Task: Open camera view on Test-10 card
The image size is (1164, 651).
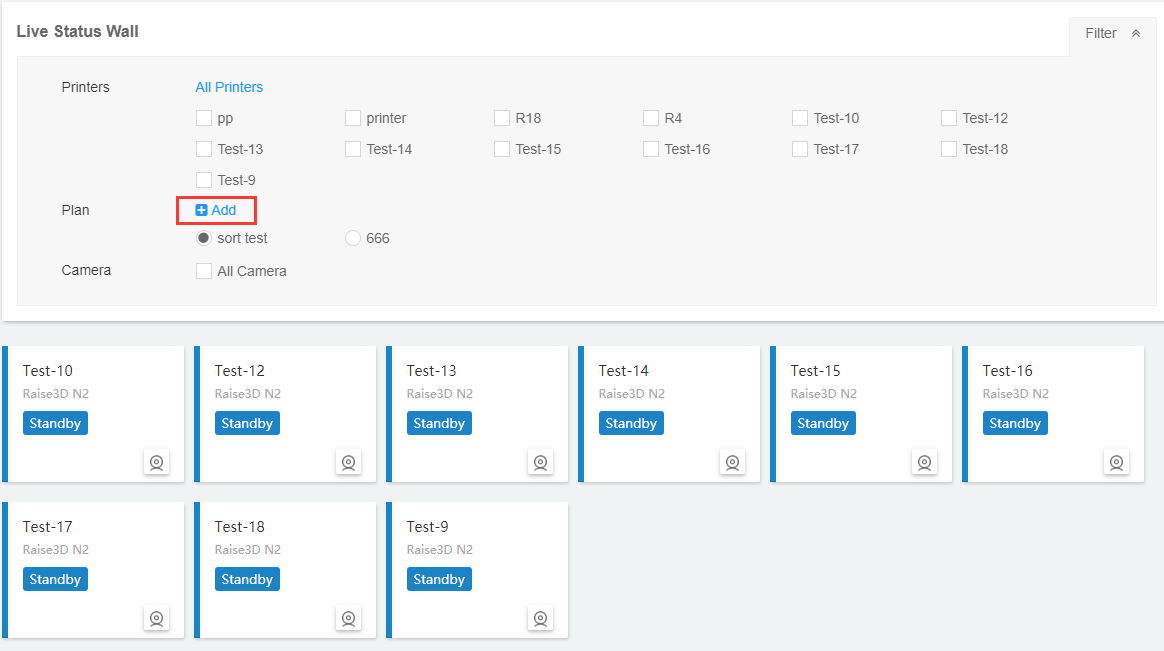Action: click(156, 462)
